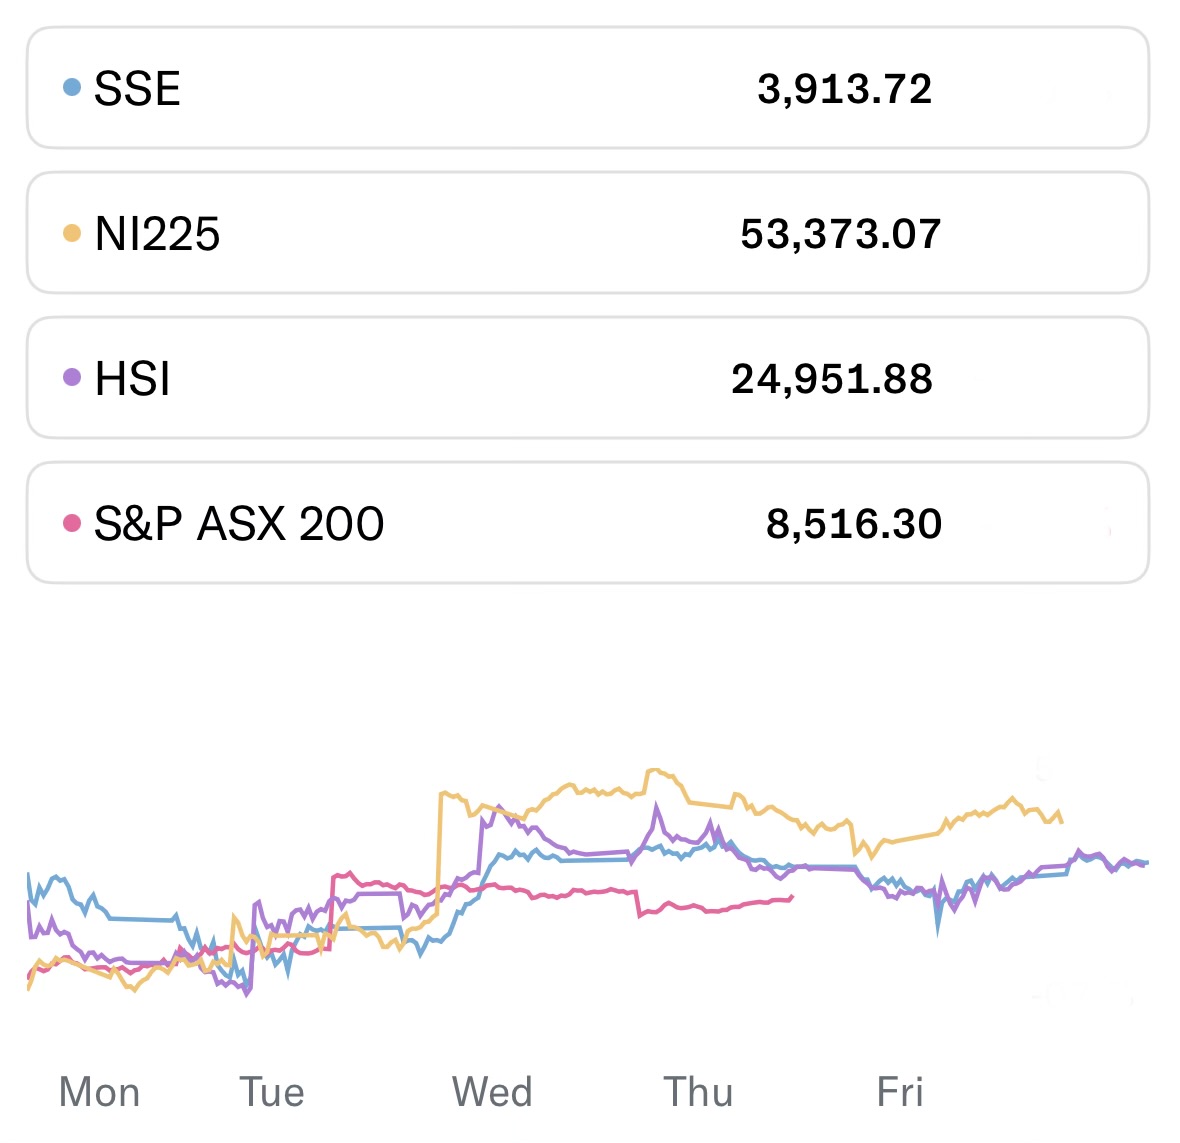The image size is (1180, 1143).
Task: Click the orange NI225 legend dot
Action: (x=71, y=233)
